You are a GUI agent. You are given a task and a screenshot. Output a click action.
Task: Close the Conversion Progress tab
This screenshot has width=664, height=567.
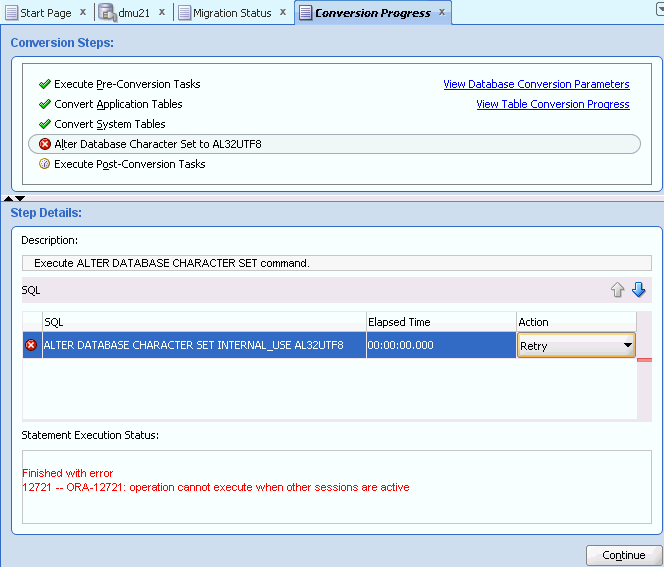(442, 12)
